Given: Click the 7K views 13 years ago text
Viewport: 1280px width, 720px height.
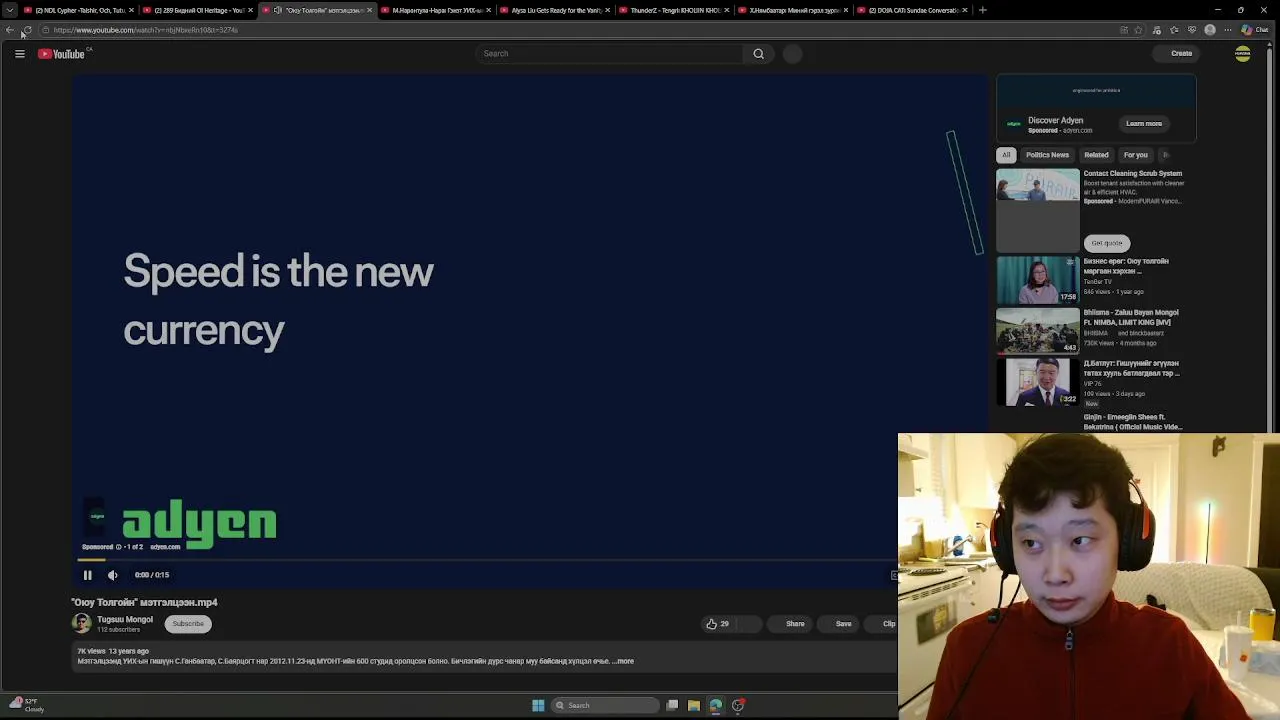Looking at the screenshot, I should (113, 651).
